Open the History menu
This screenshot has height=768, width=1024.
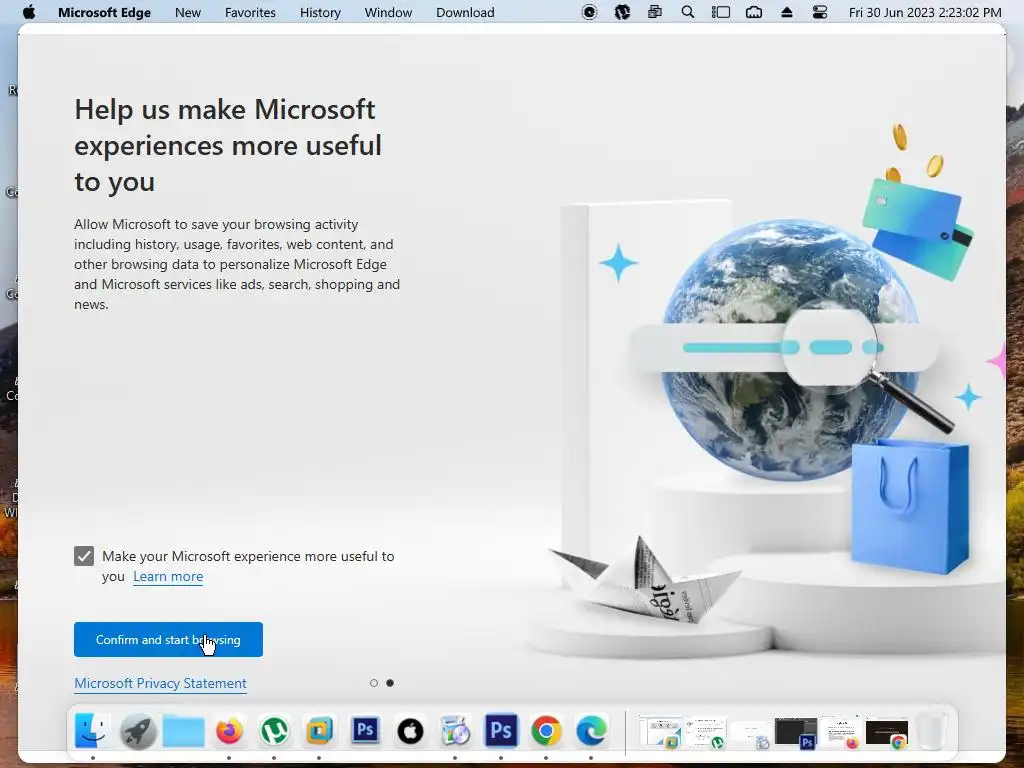coord(320,12)
